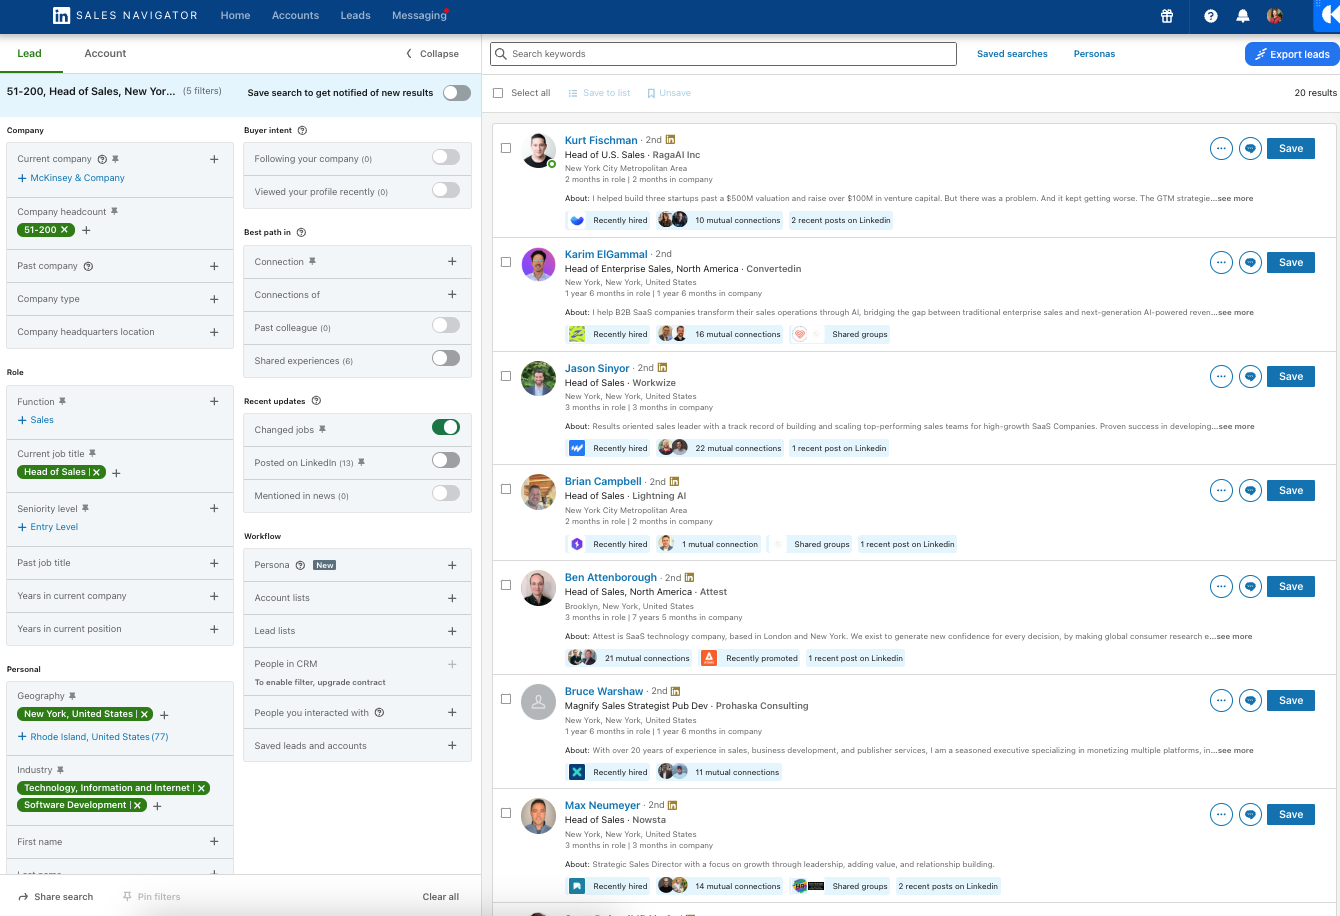The width and height of the screenshot is (1340, 916).
Task: Clear all search filters
Action: tap(440, 897)
